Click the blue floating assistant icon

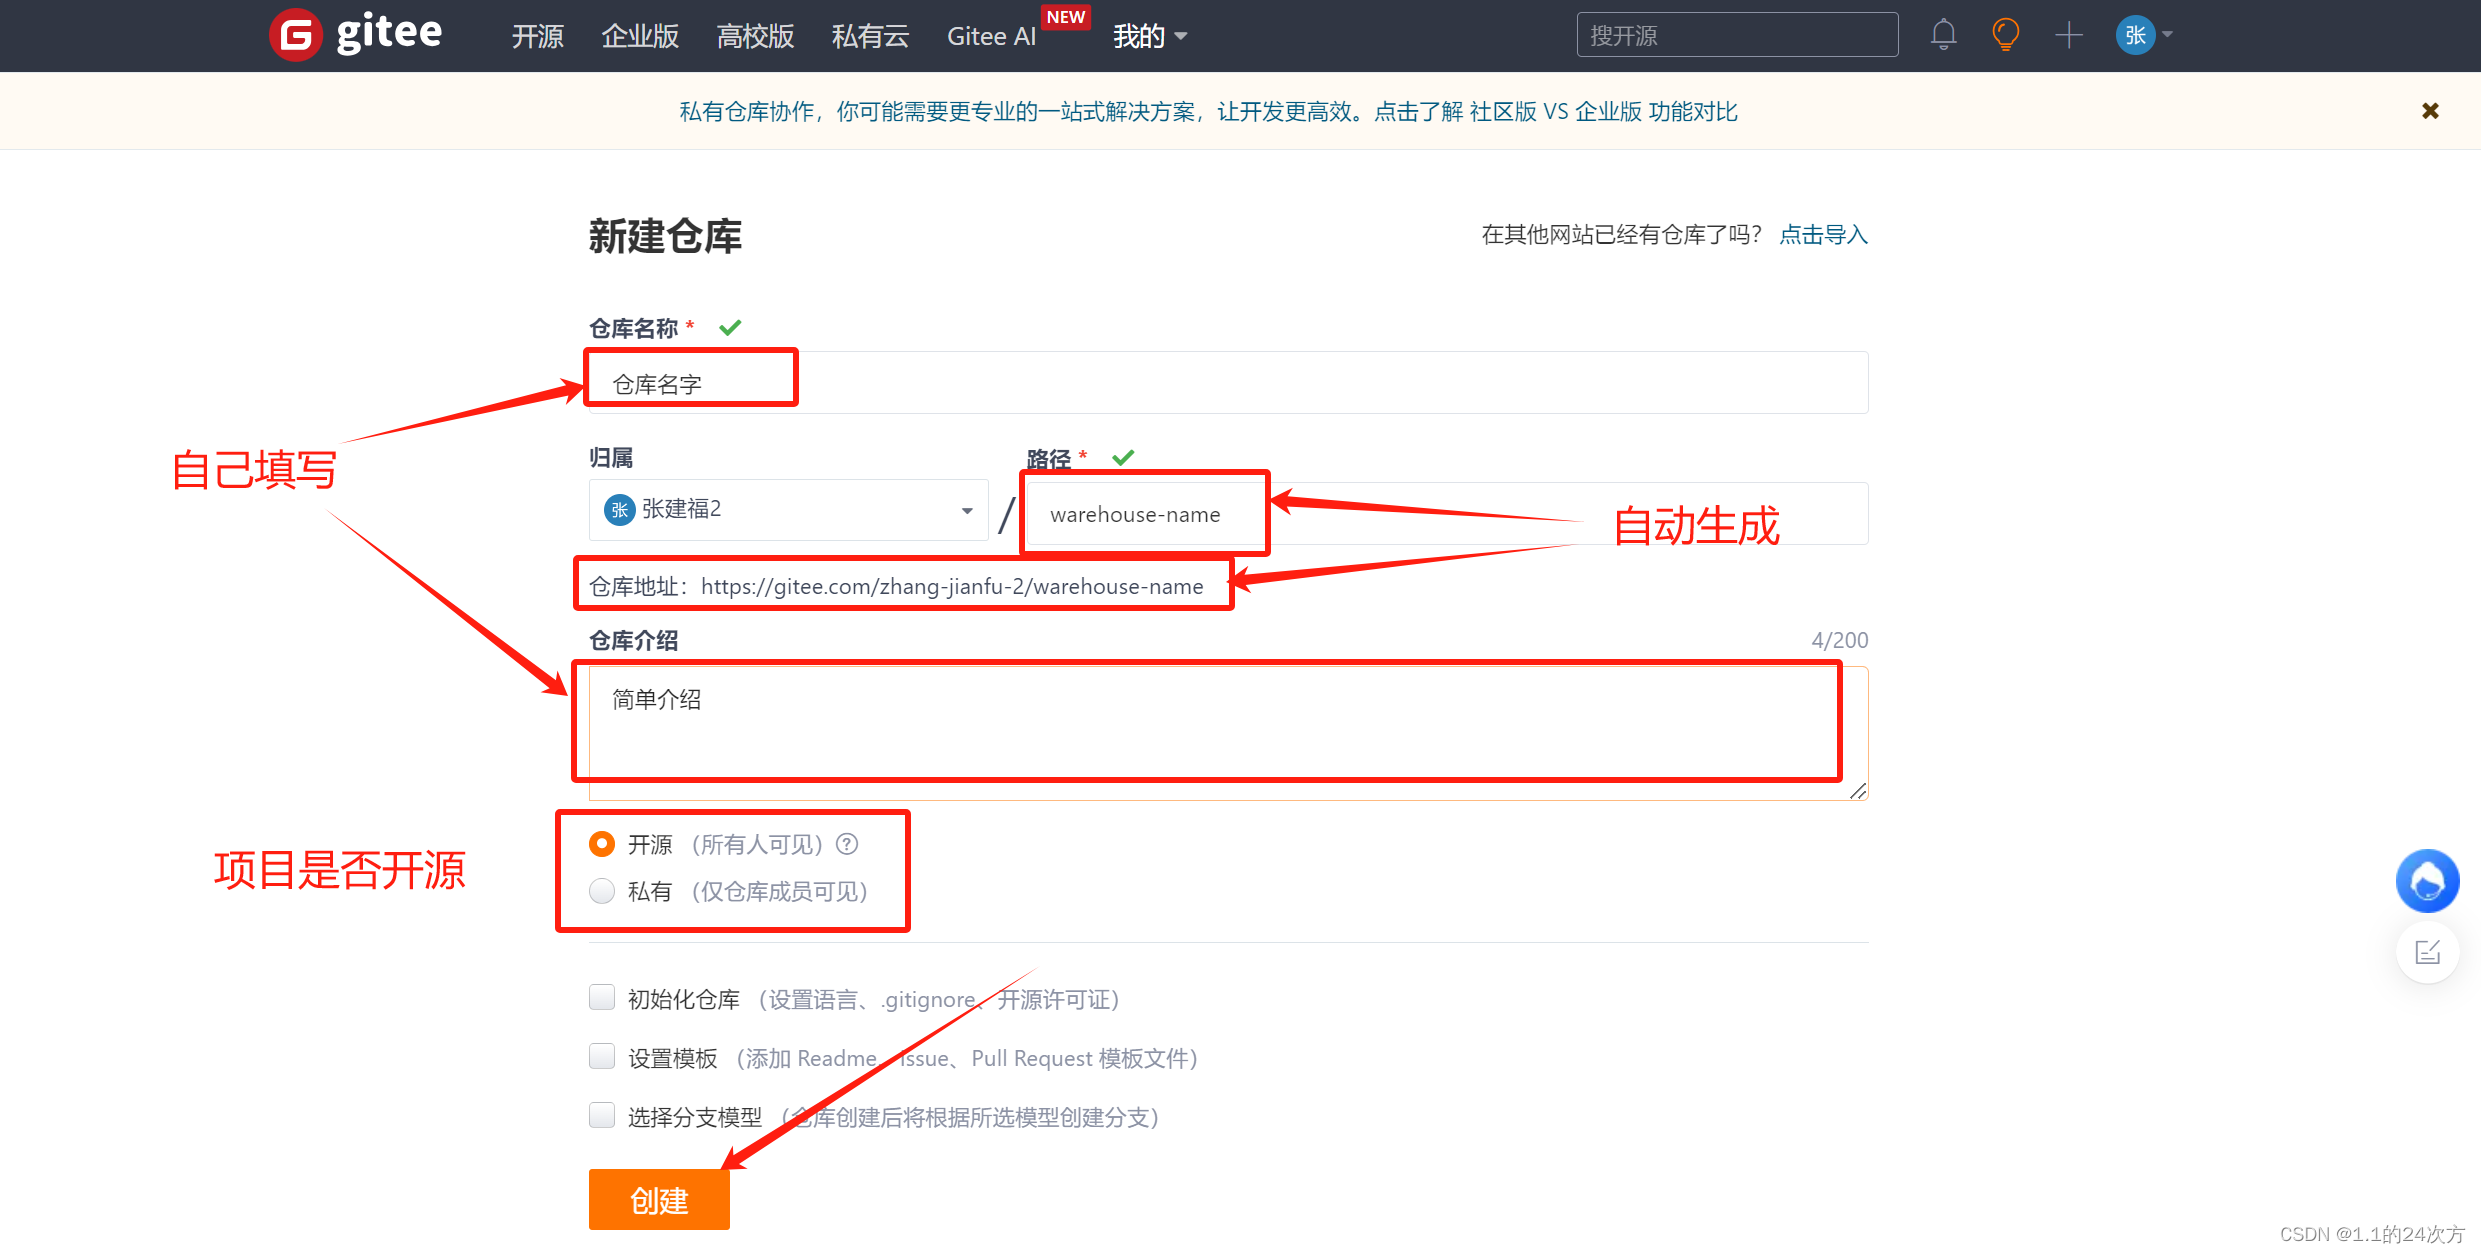point(2427,881)
